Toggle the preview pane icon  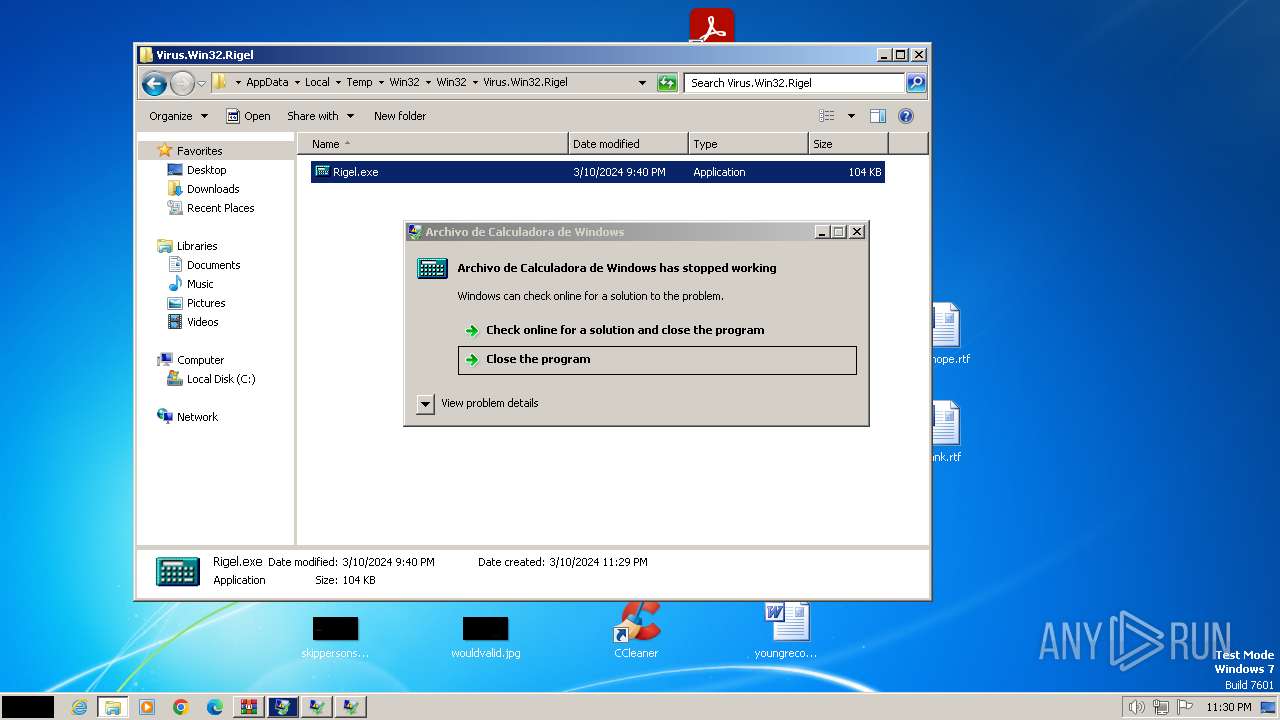(878, 116)
